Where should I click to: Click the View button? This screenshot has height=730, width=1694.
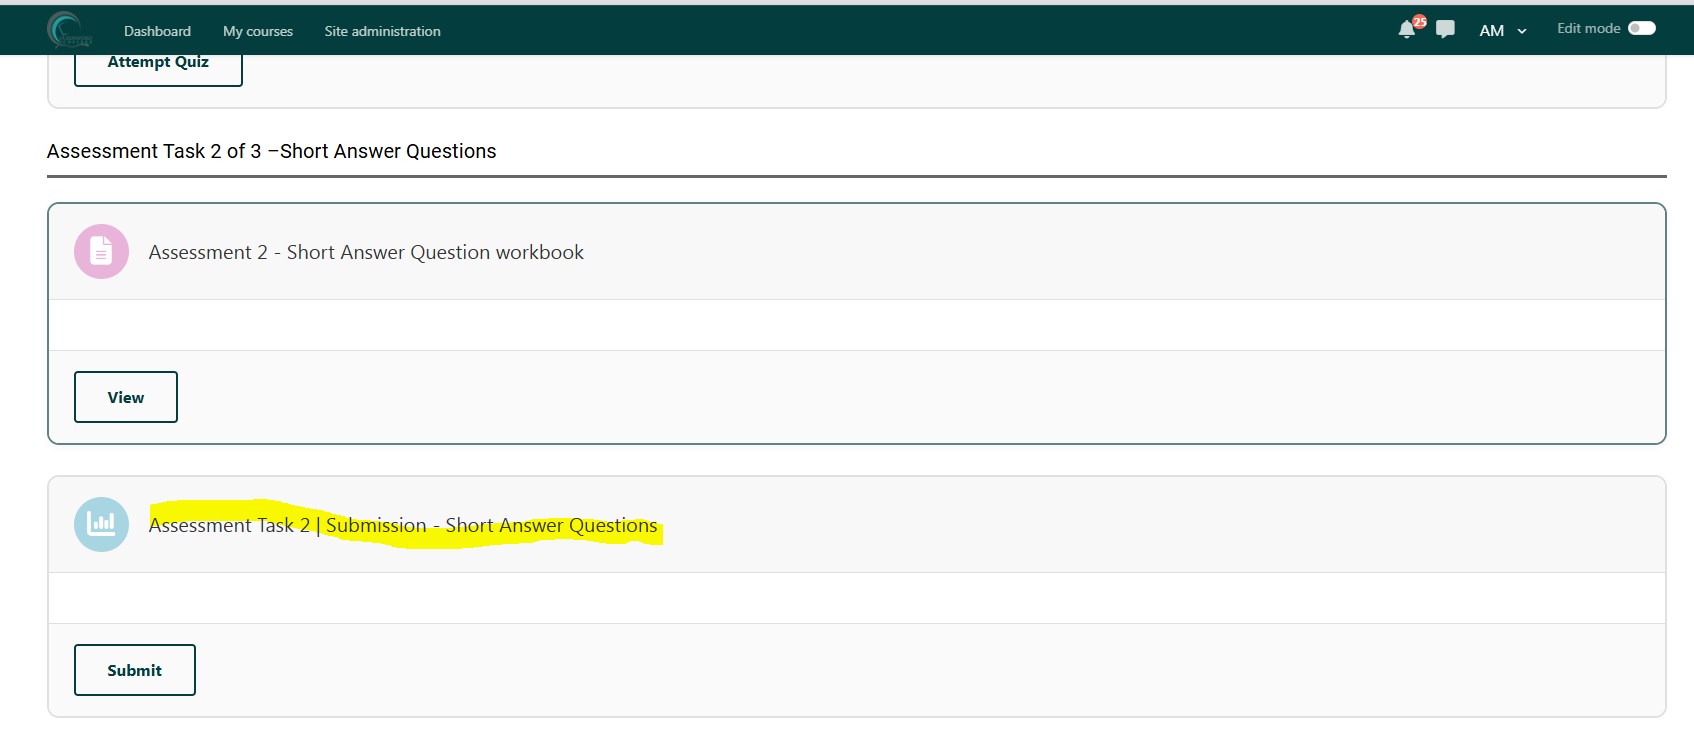pyautogui.click(x=126, y=397)
